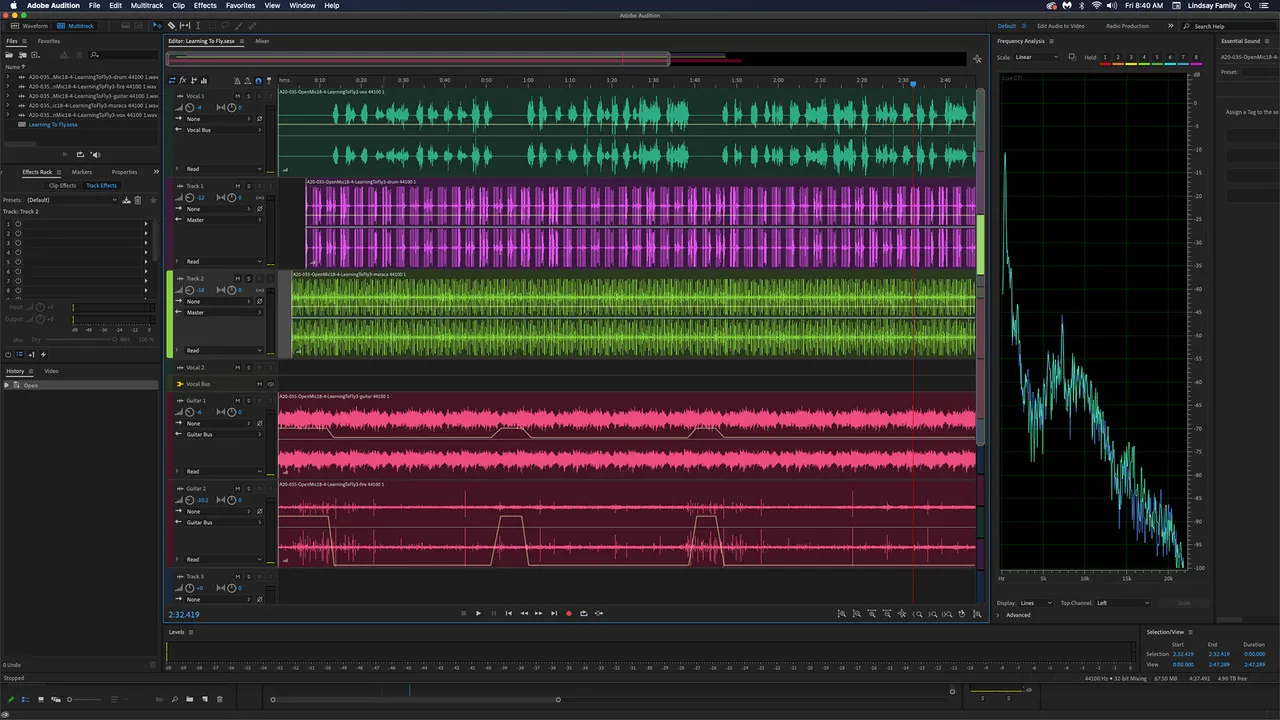Screen dimensions: 1280x720
Task: Open the Favorites menu in menu bar
Action: point(240,5)
